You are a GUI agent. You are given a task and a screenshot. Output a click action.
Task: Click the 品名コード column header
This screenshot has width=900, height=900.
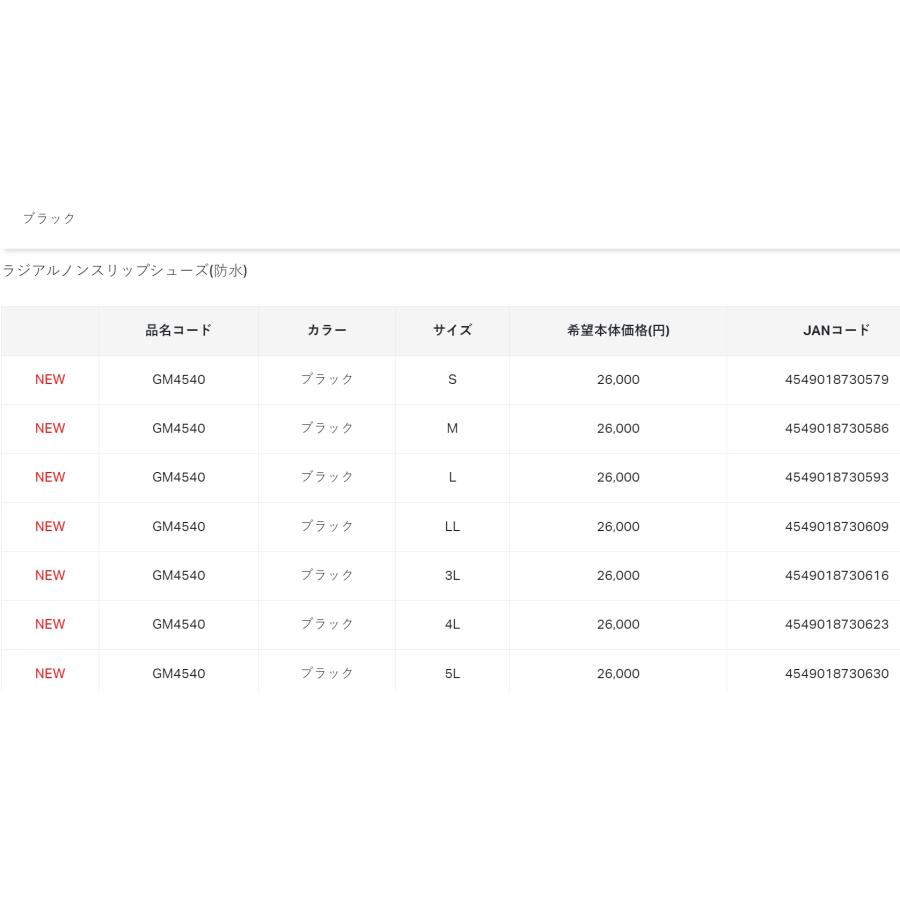(x=179, y=330)
